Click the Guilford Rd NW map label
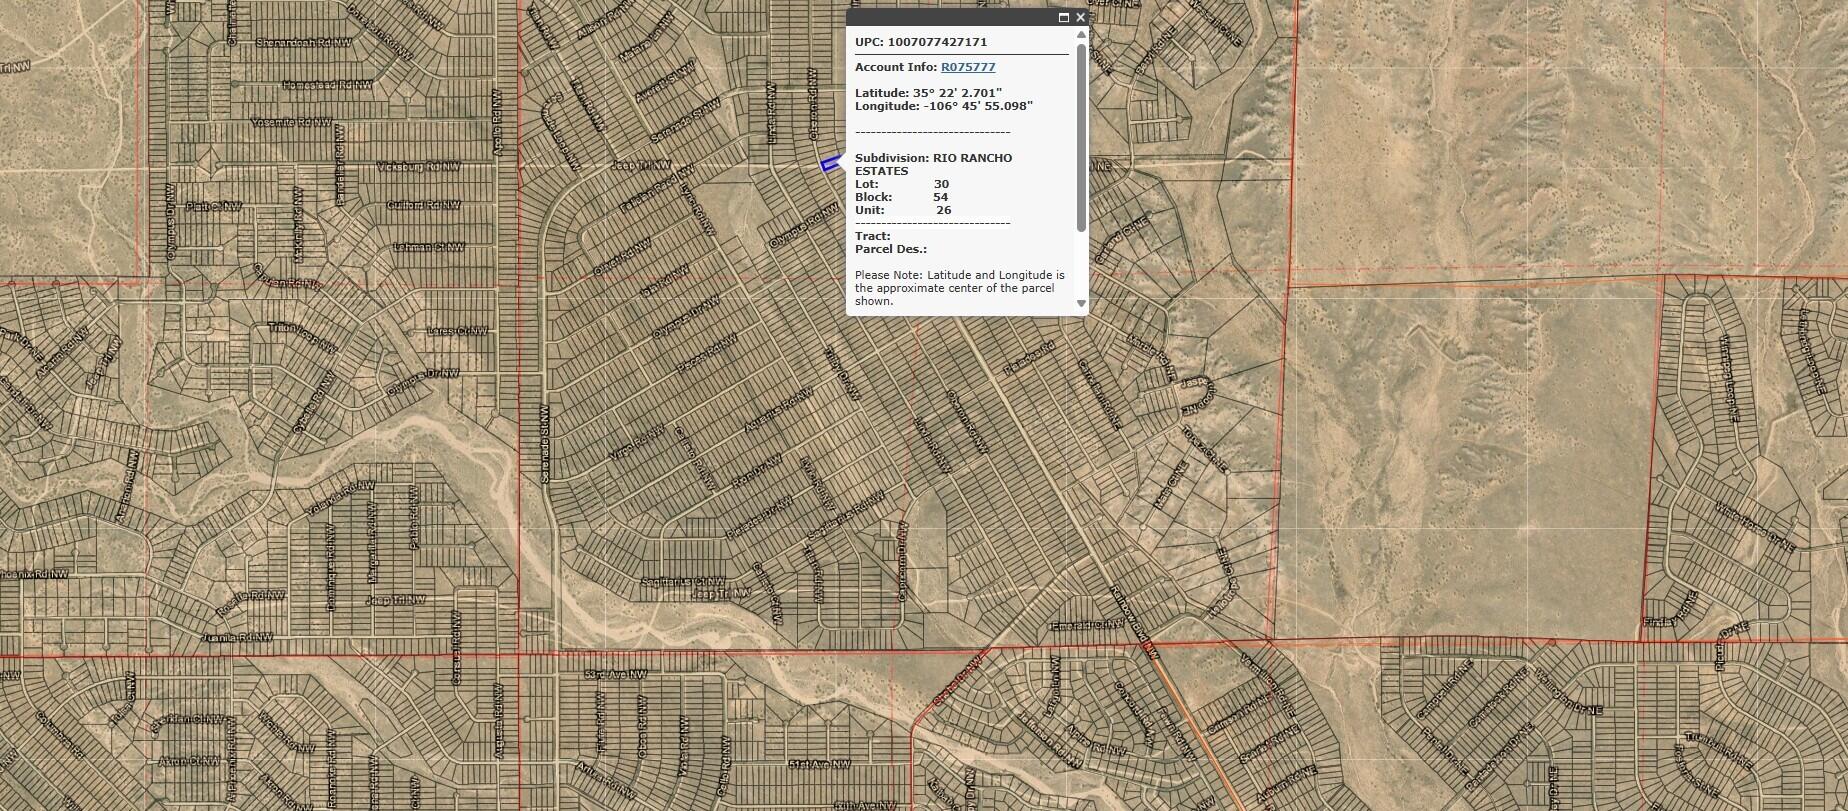This screenshot has height=811, width=1848. point(424,205)
